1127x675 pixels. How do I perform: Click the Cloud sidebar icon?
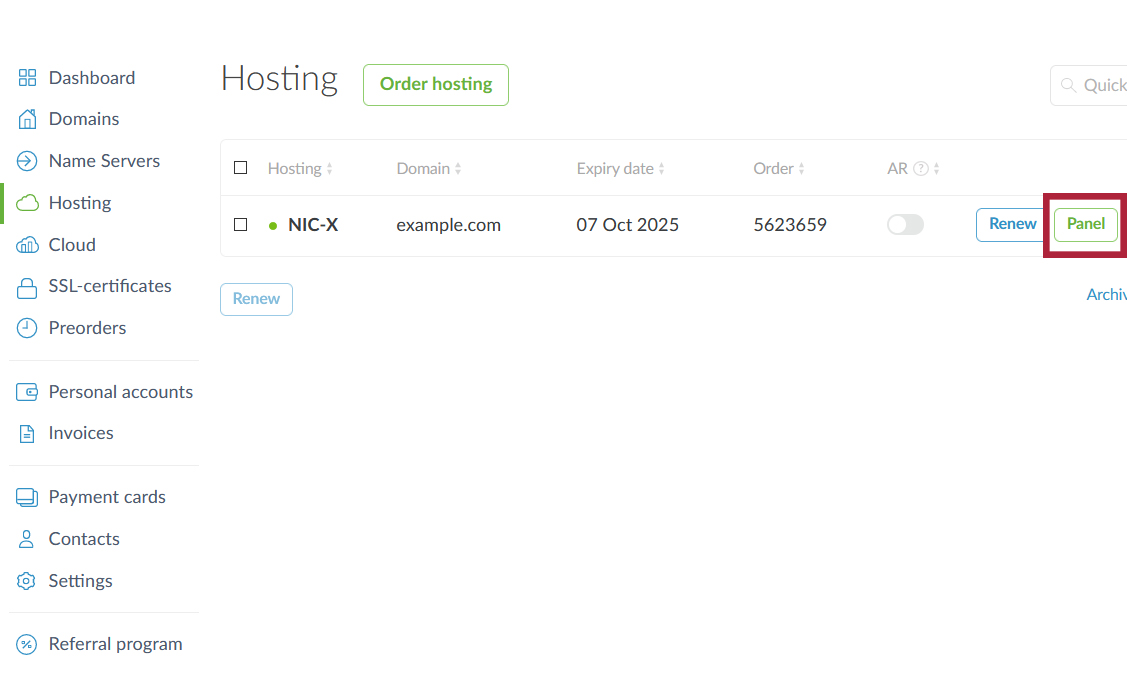pos(28,245)
